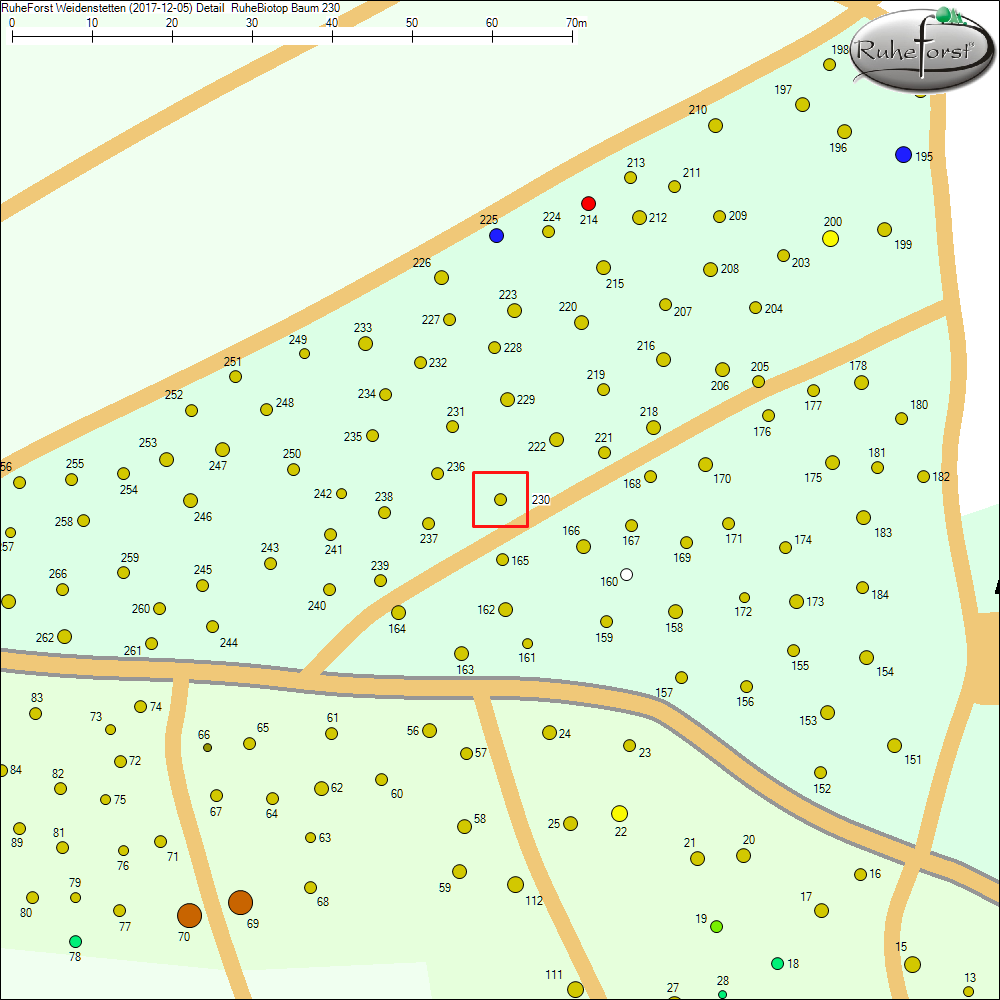
Task: Click the red tree marker 214
Action: coord(588,203)
